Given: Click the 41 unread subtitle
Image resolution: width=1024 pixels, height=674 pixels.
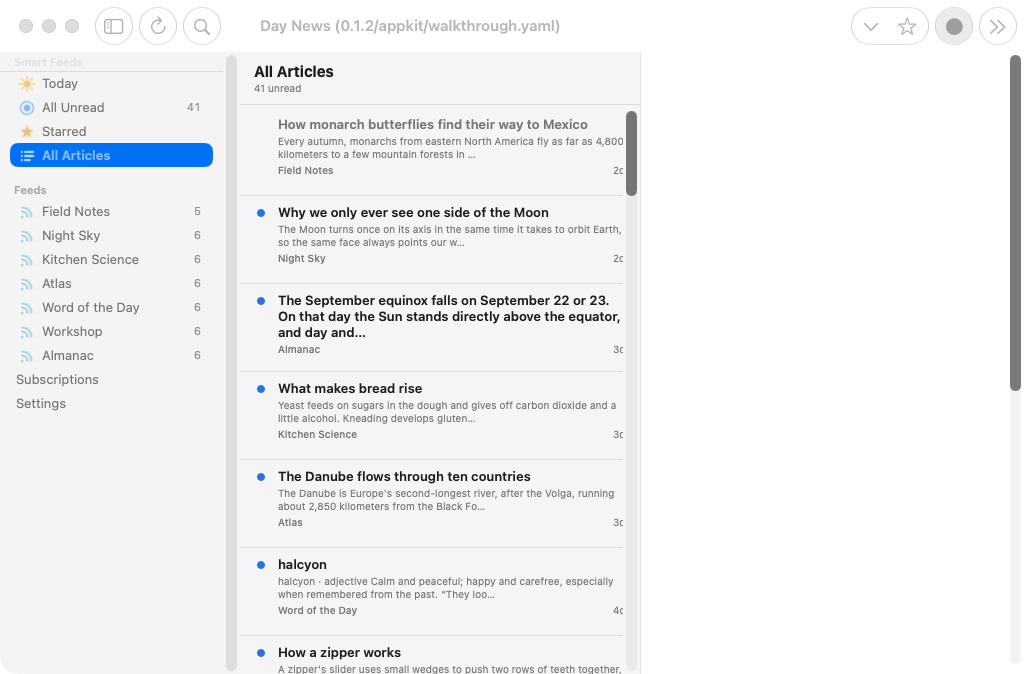Looking at the screenshot, I should tap(278, 89).
